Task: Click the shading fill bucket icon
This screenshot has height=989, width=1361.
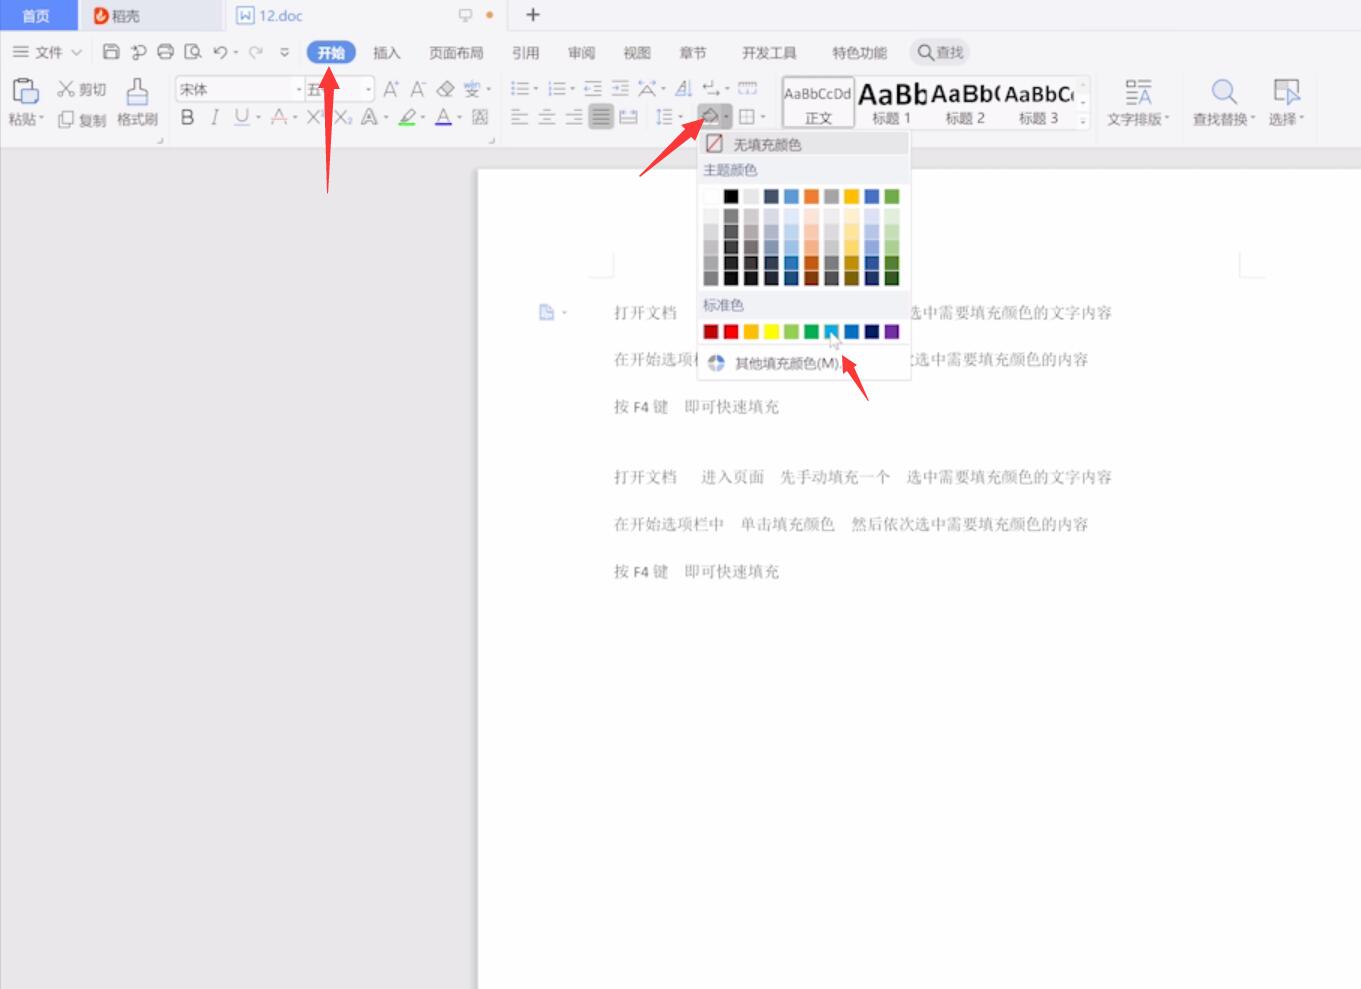Action: point(709,116)
